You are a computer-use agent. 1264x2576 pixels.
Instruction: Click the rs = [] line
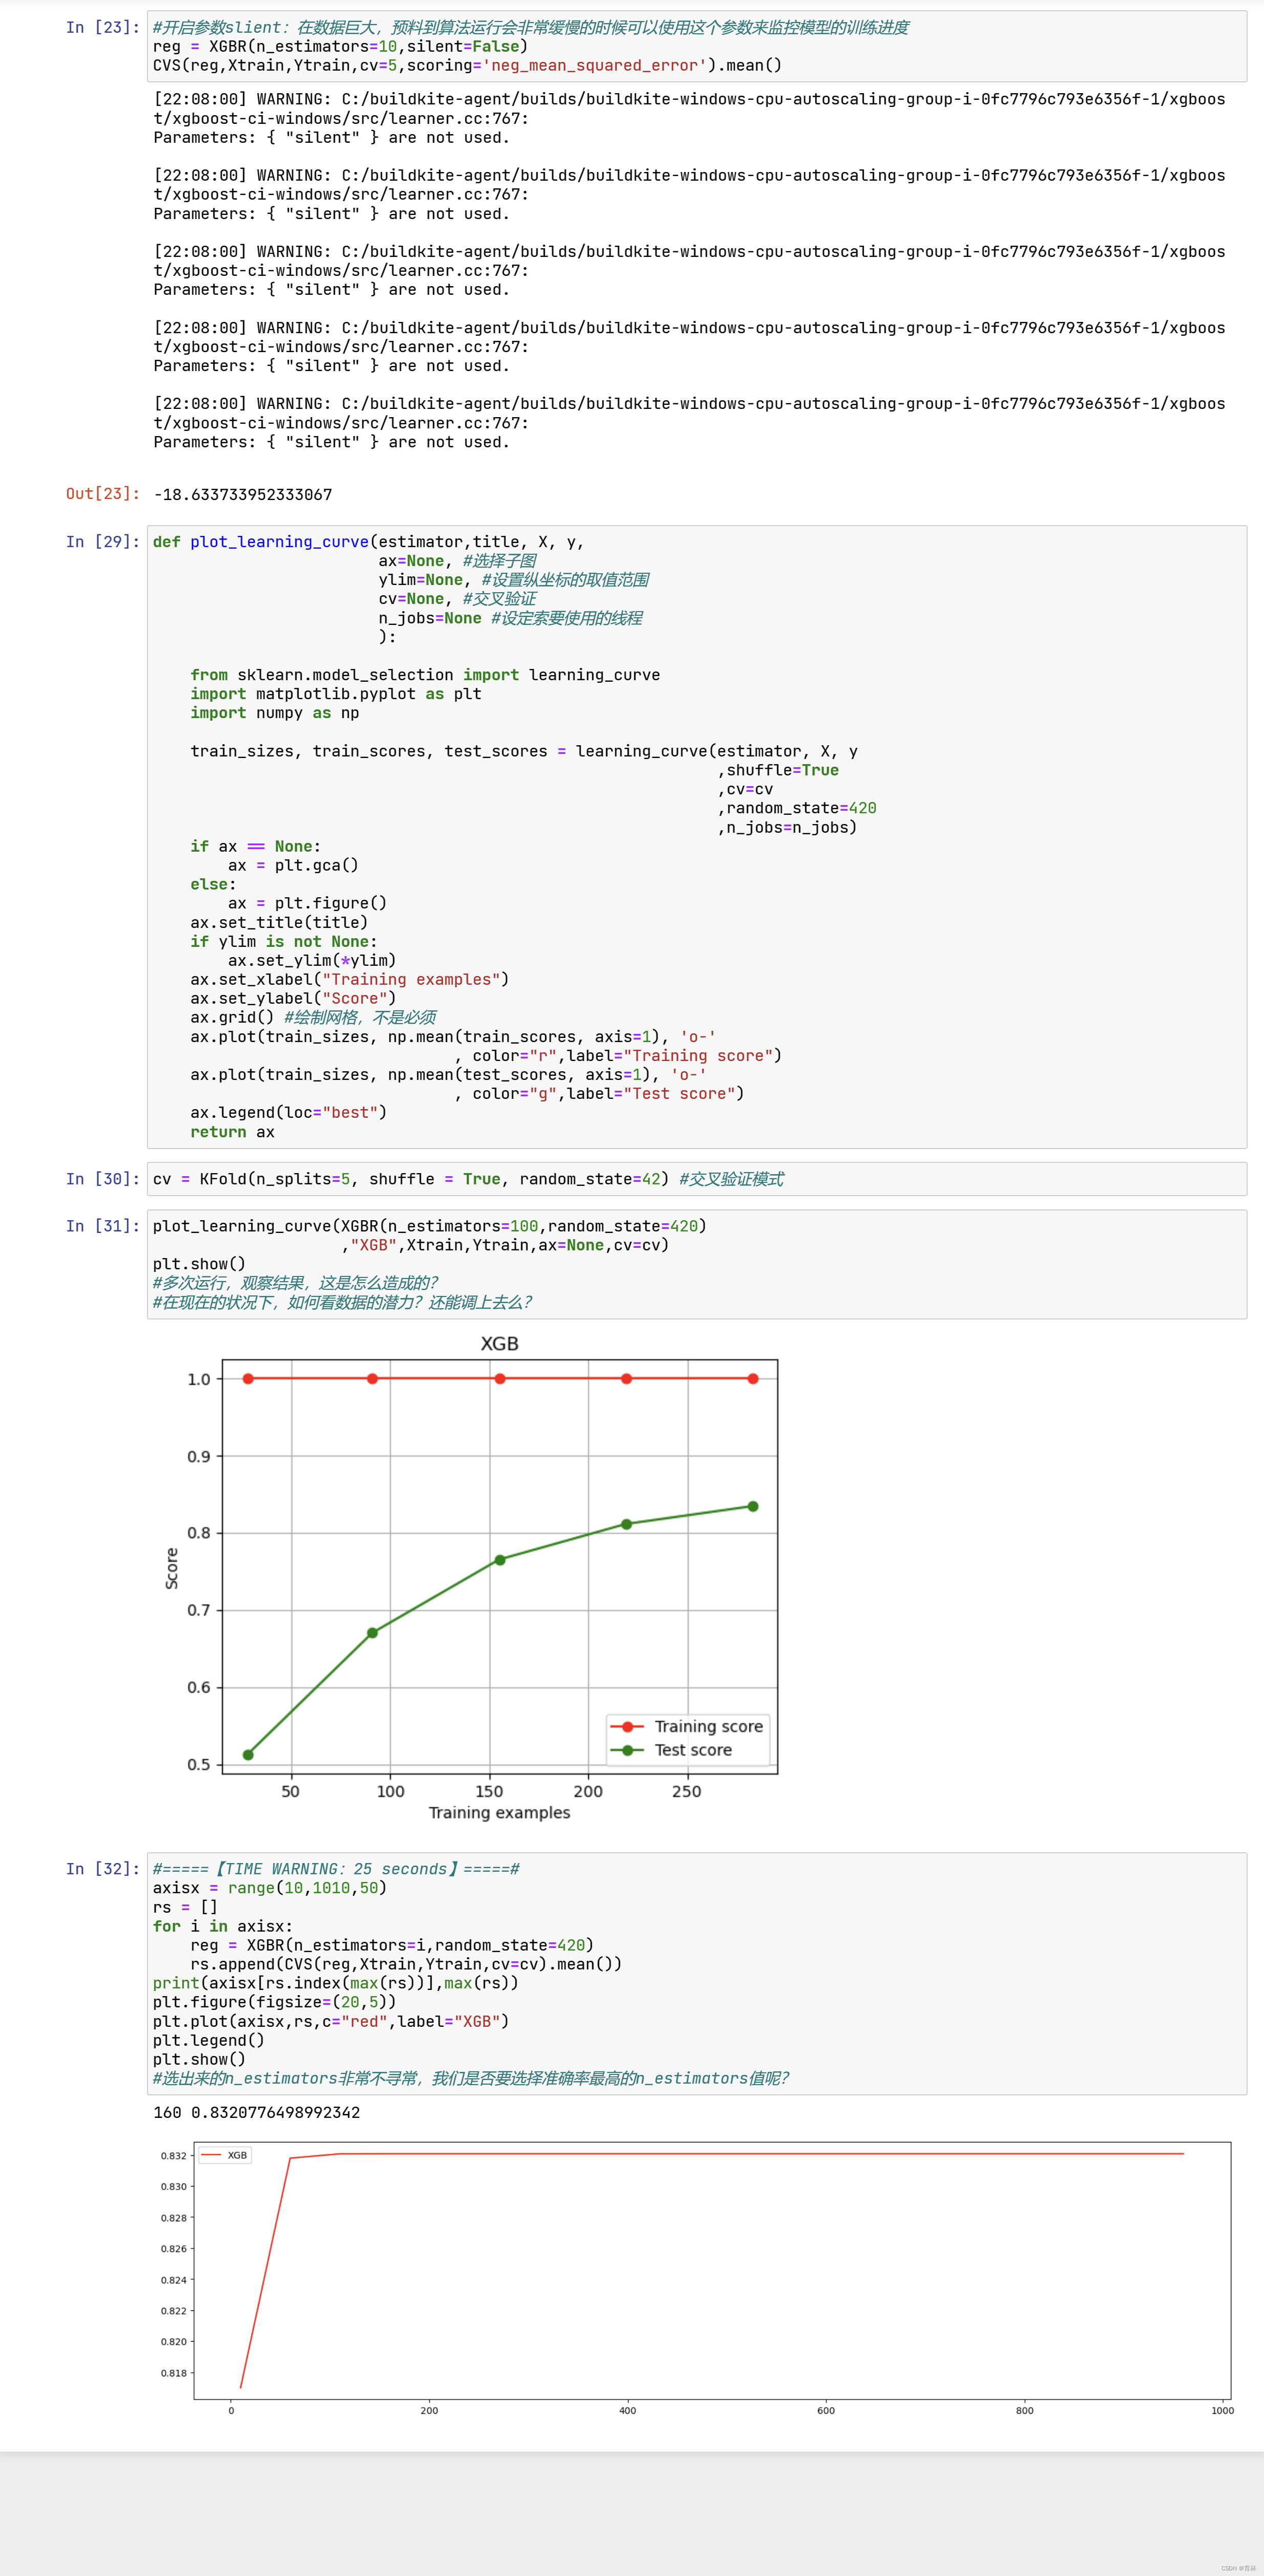pyautogui.click(x=185, y=1907)
